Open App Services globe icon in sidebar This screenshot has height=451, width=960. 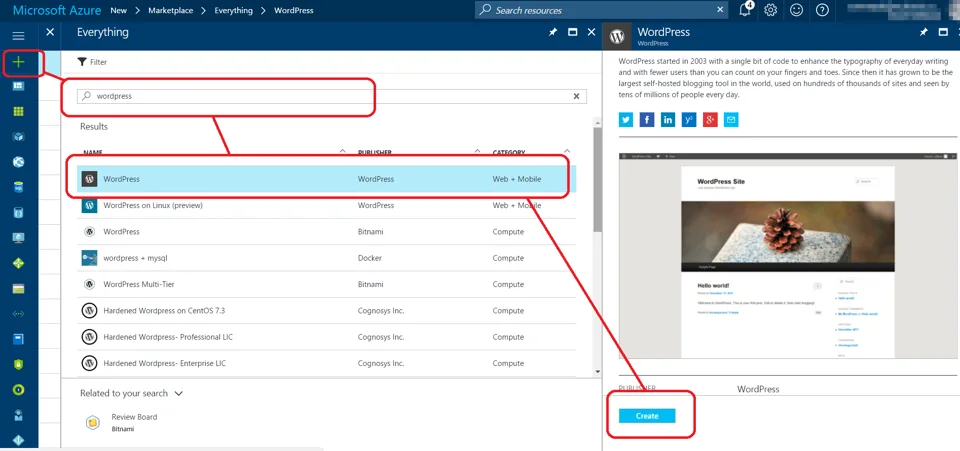pos(18,162)
